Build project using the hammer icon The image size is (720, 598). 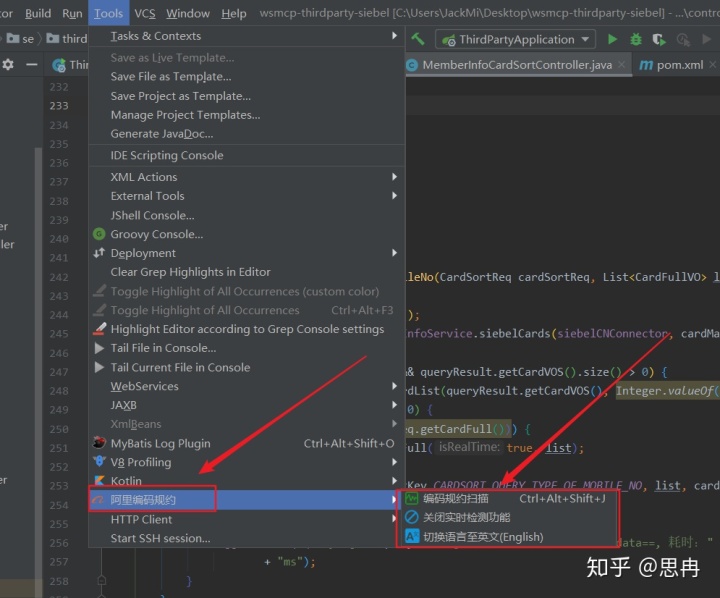click(418, 39)
